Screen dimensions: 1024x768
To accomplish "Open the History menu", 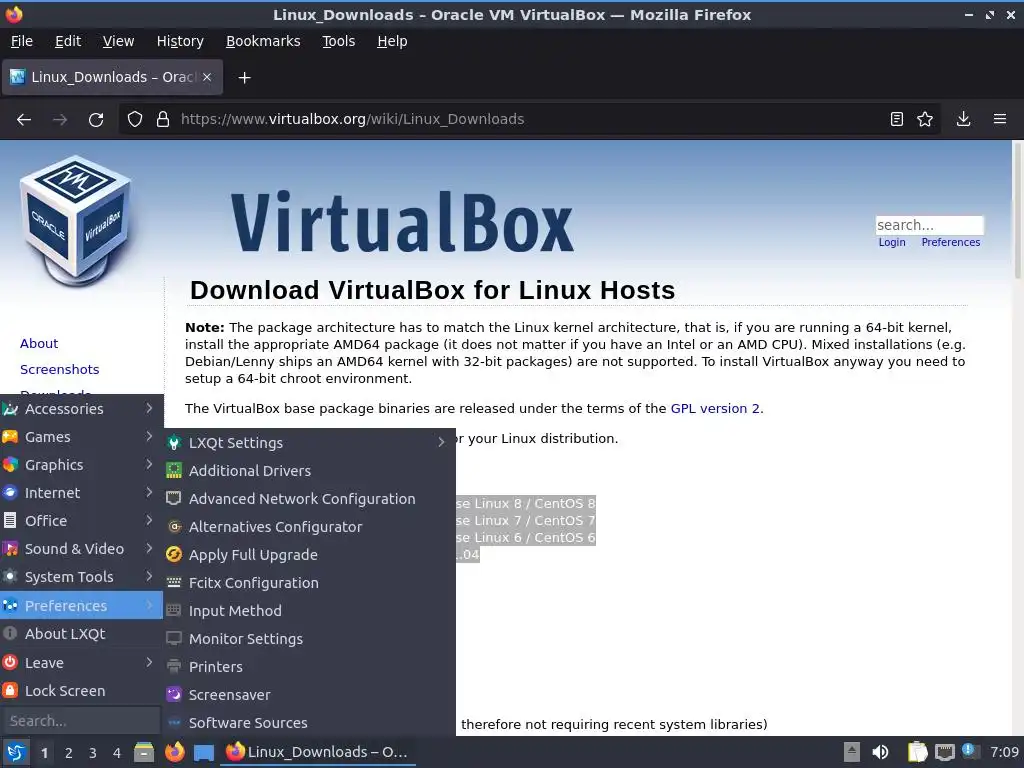I will pyautogui.click(x=180, y=41).
